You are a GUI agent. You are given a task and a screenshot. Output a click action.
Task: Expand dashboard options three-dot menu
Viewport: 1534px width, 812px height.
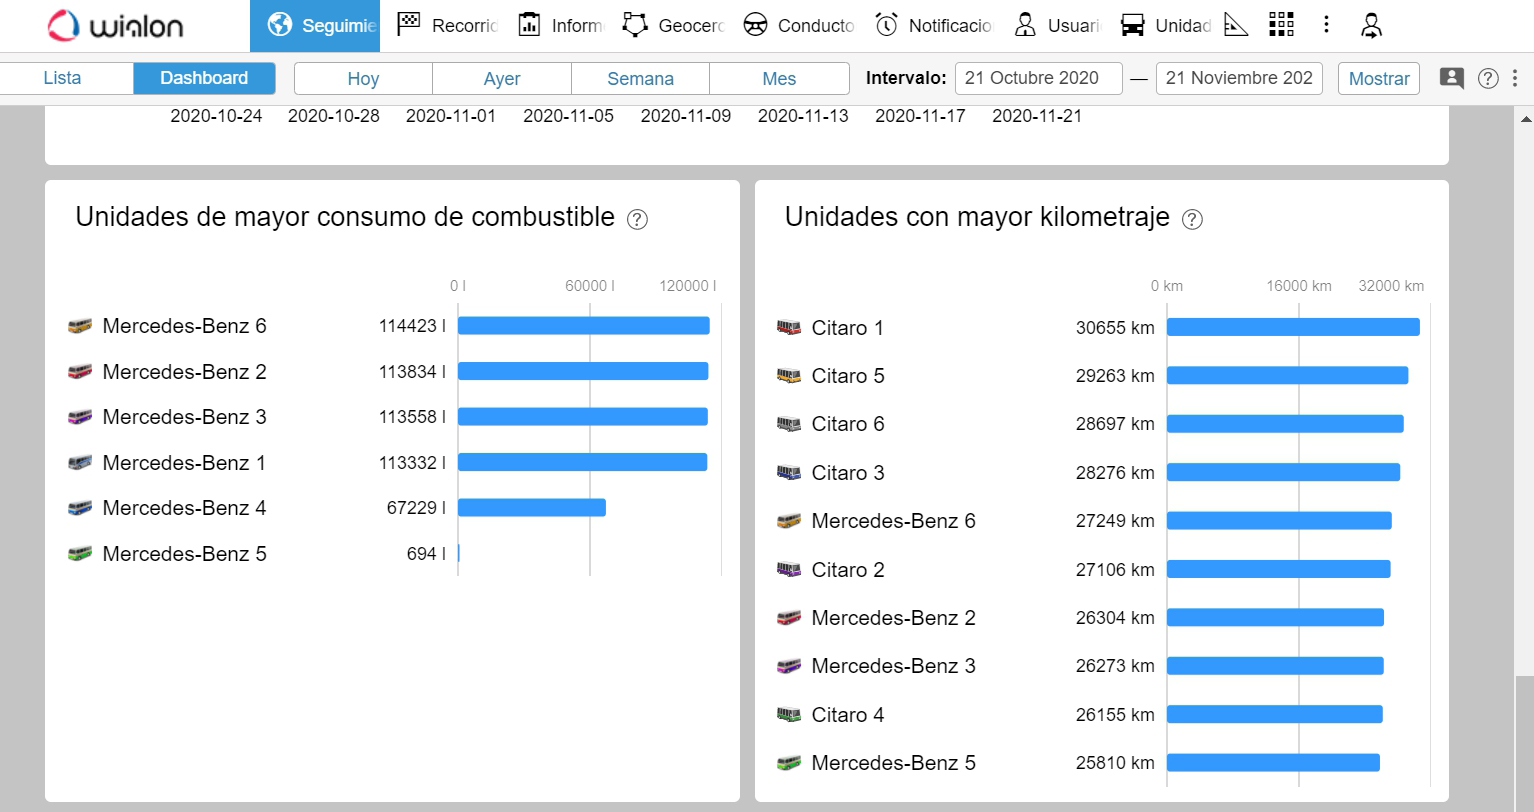1515,78
